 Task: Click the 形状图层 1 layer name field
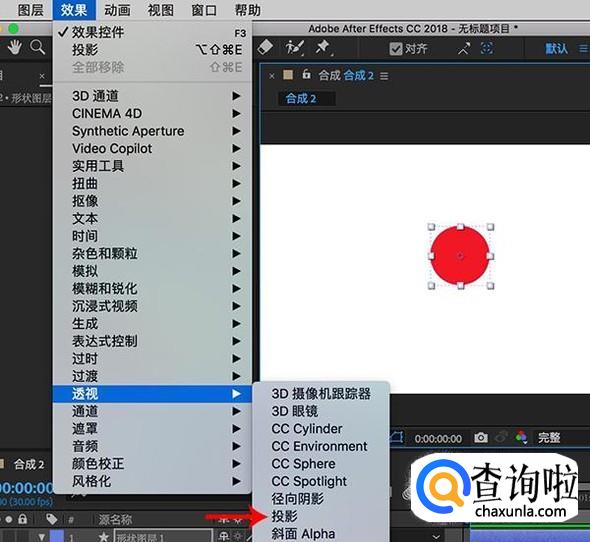tap(163, 537)
